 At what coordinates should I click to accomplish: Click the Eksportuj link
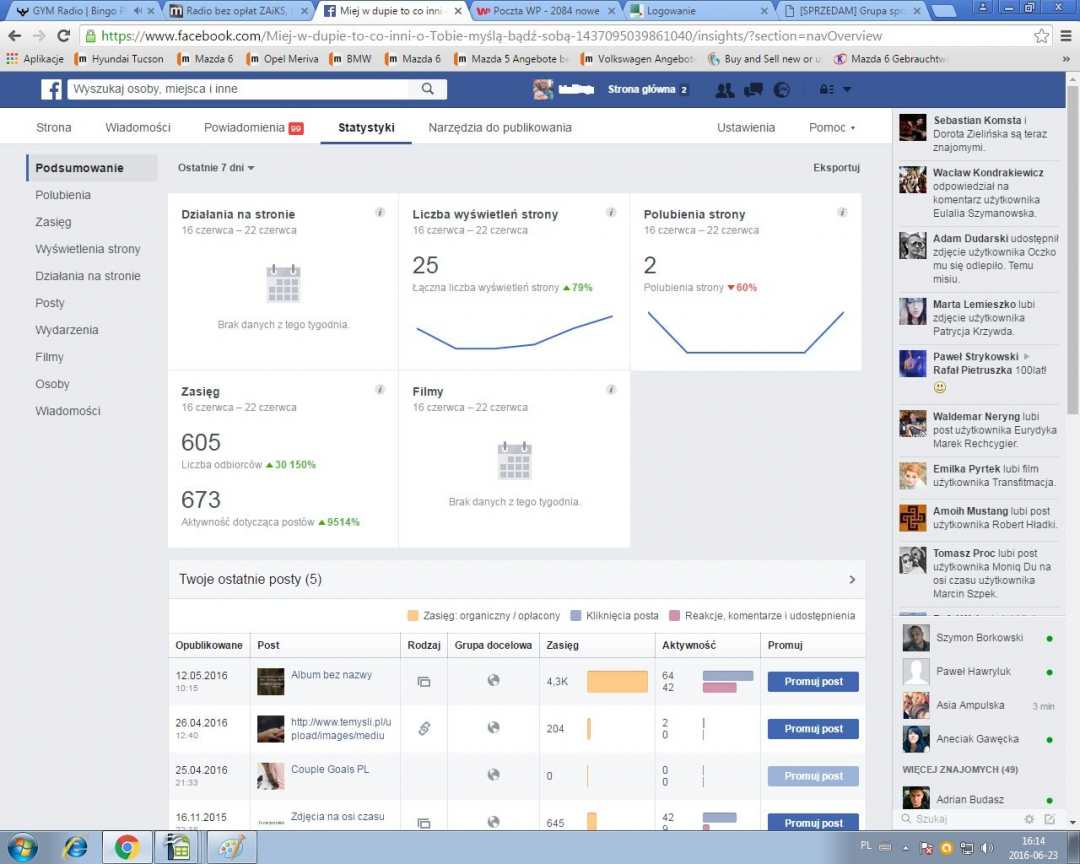point(836,168)
